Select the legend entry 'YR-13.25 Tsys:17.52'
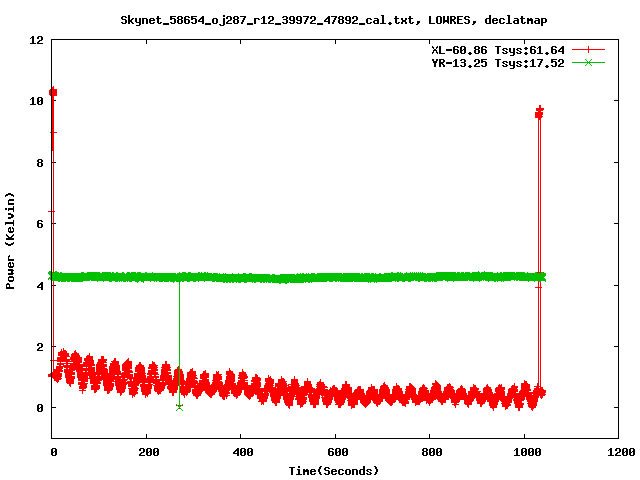The image size is (640, 480). click(x=498, y=63)
